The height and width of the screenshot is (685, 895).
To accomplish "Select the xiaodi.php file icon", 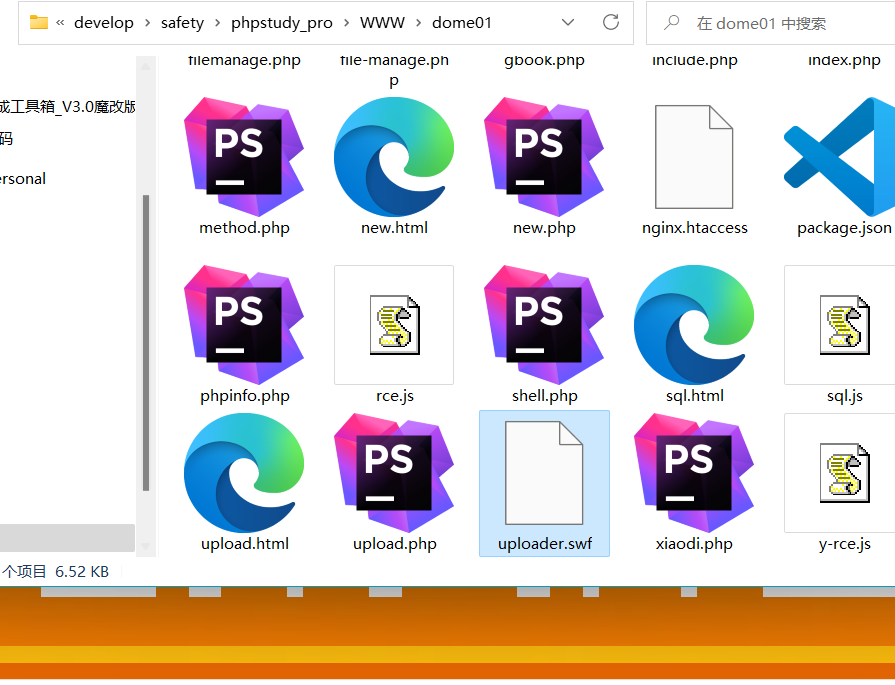I will (694, 473).
